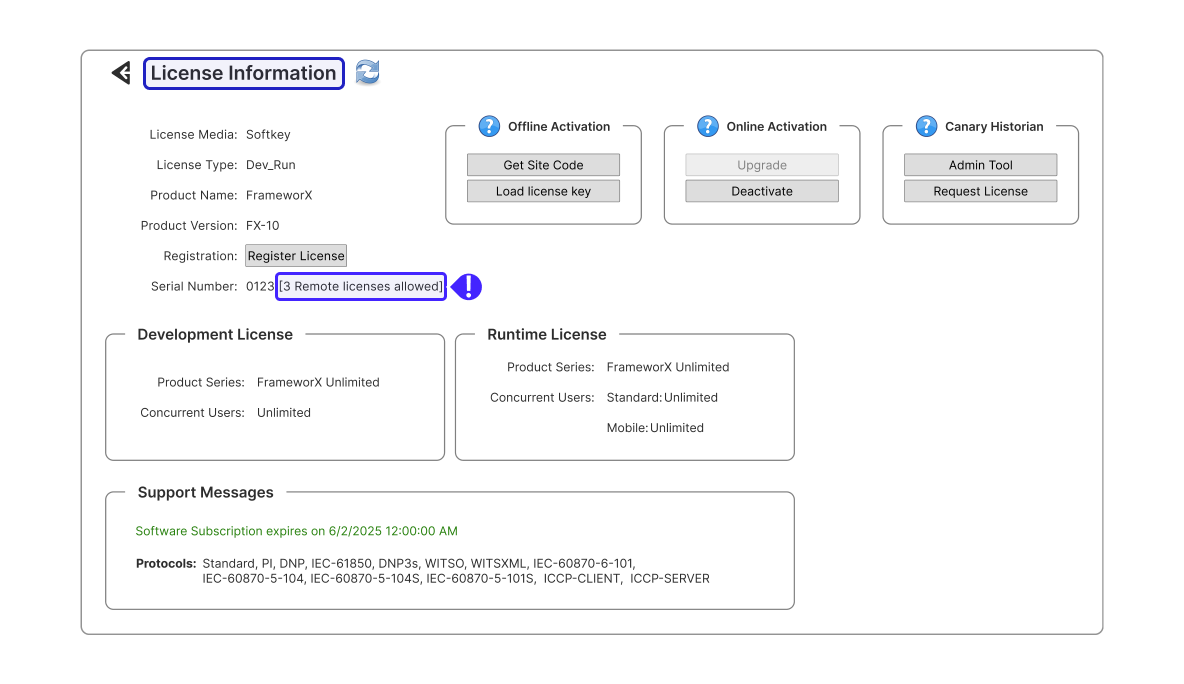Open Canary Historian help question icon
Viewport: 1184px width, 684px height.
click(x=927, y=126)
